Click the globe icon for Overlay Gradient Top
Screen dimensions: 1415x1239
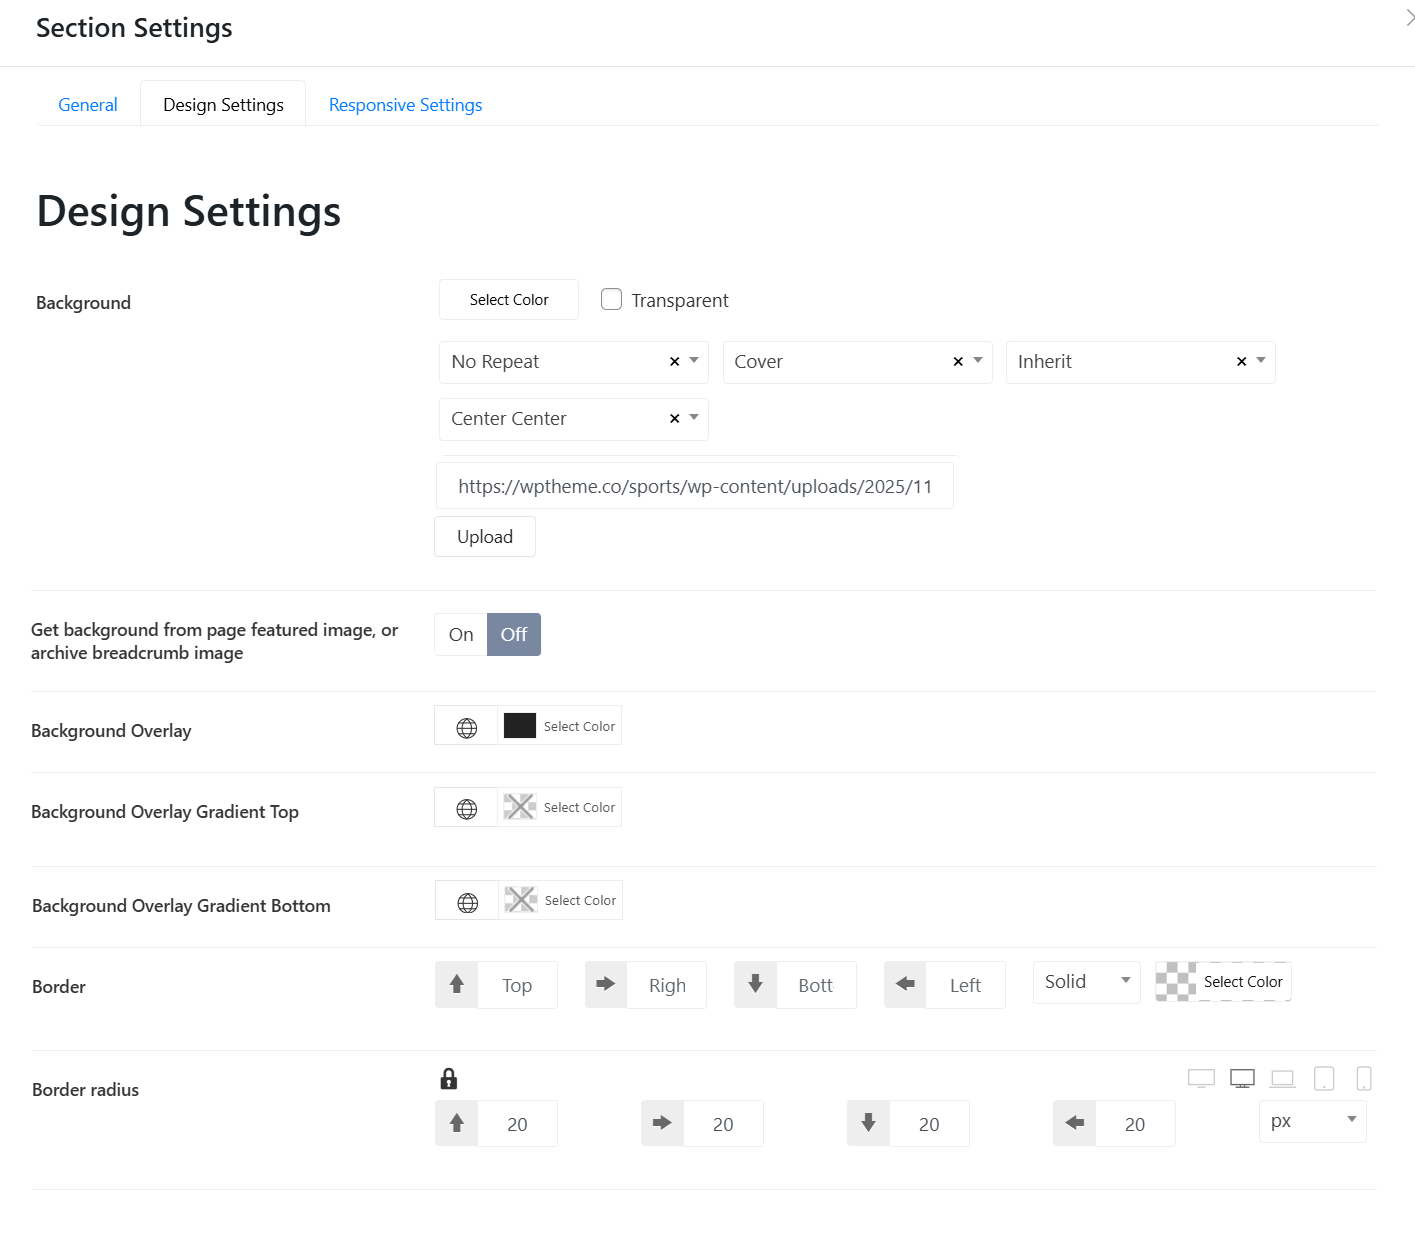pos(466,808)
